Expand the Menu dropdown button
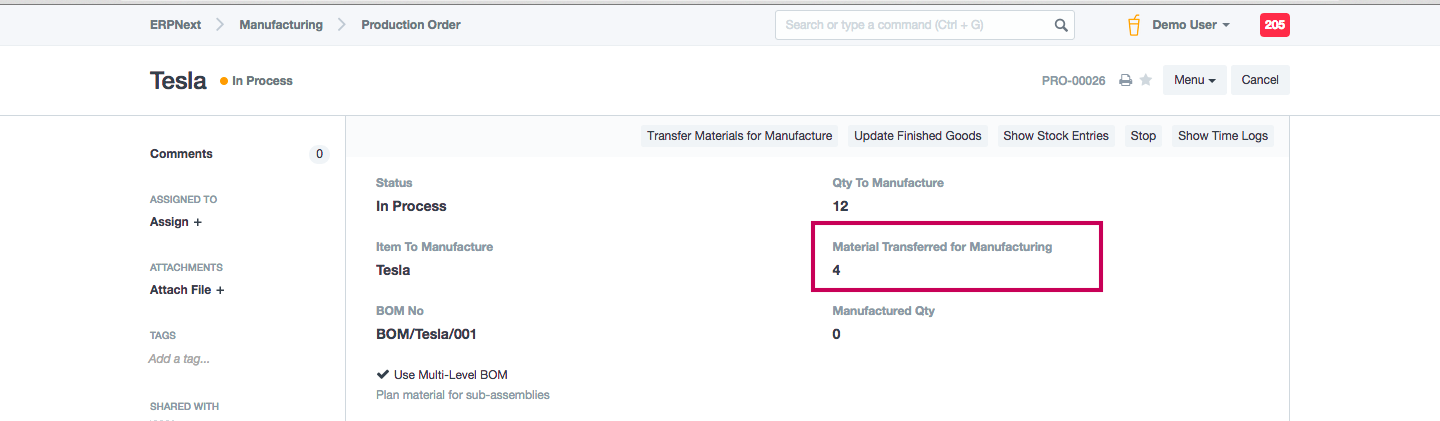The width and height of the screenshot is (1440, 421). [x=1194, y=80]
